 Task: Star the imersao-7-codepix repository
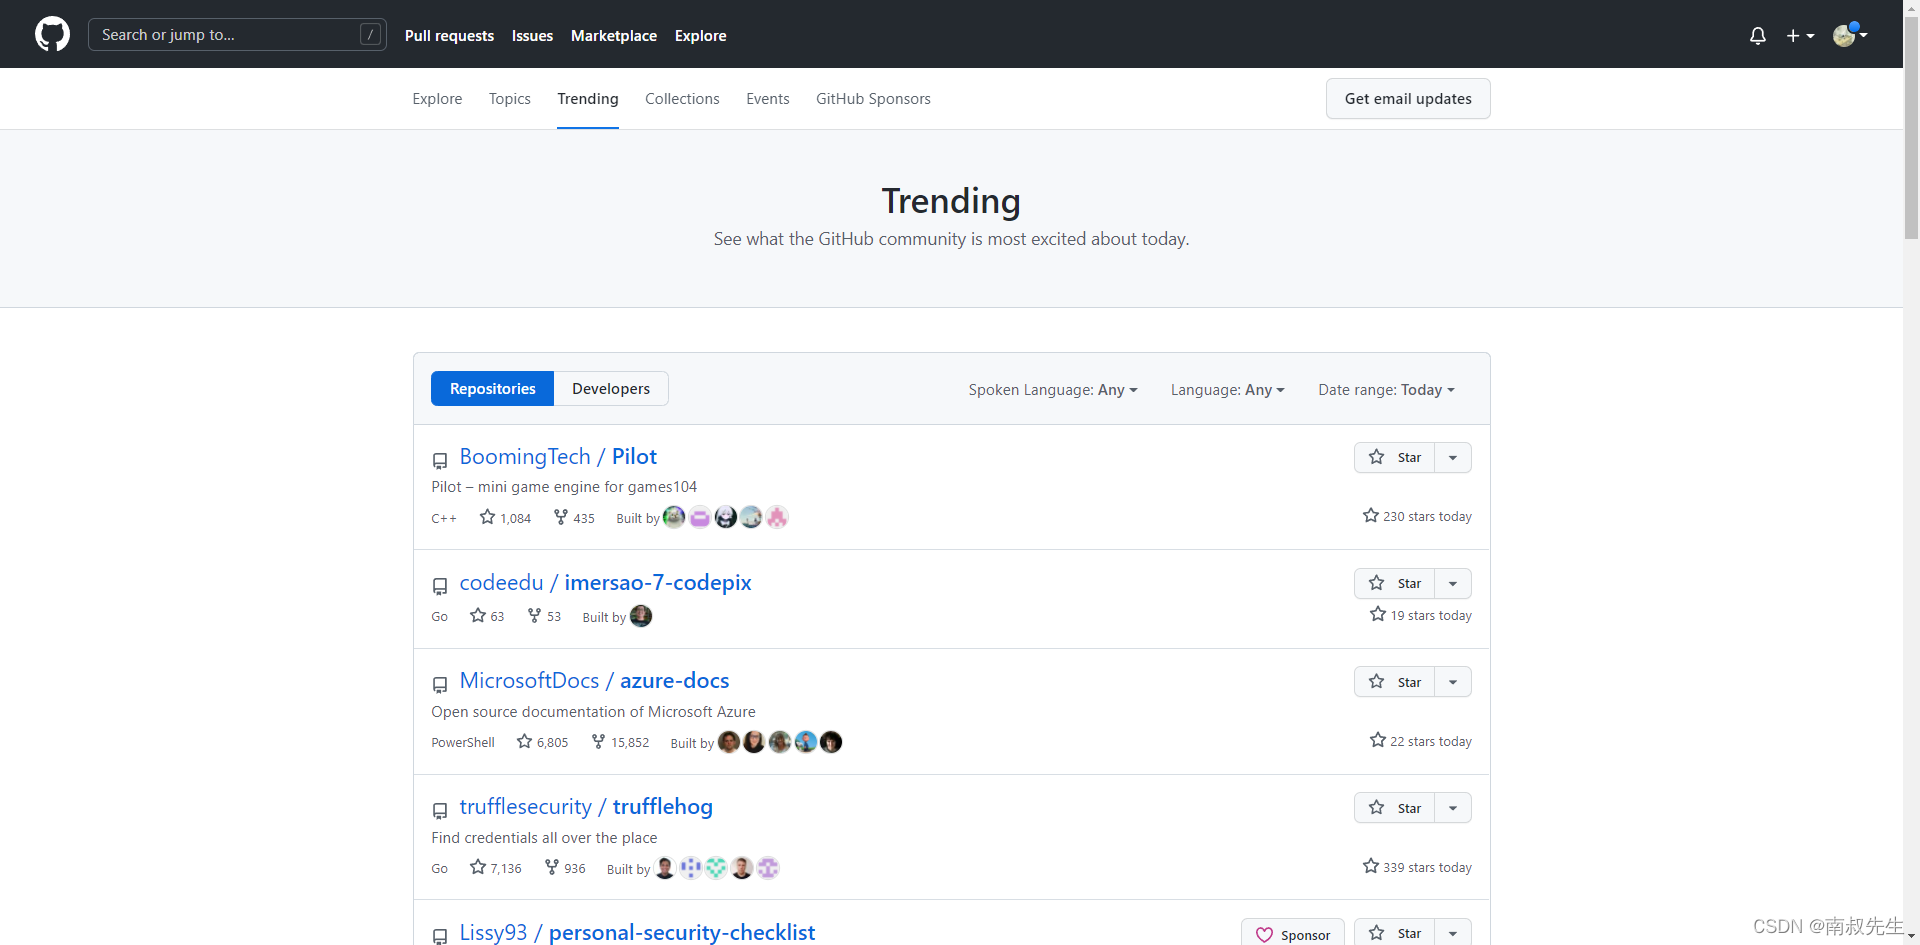pyautogui.click(x=1395, y=583)
